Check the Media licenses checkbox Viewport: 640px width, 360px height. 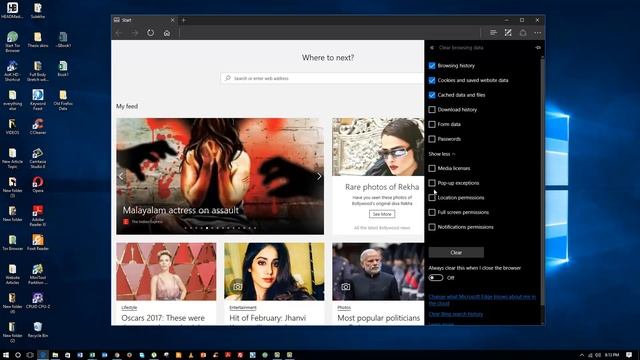tap(432, 168)
